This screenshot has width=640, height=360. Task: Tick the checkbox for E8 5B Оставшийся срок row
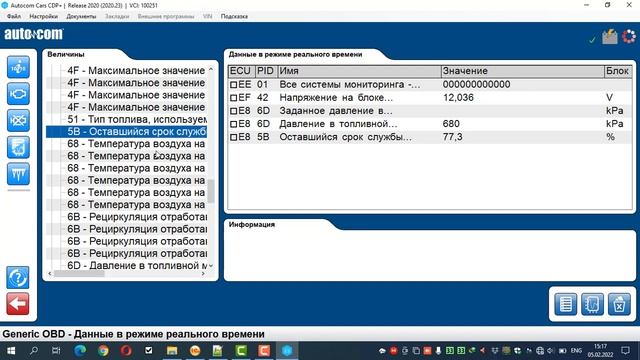pyautogui.click(x=233, y=137)
